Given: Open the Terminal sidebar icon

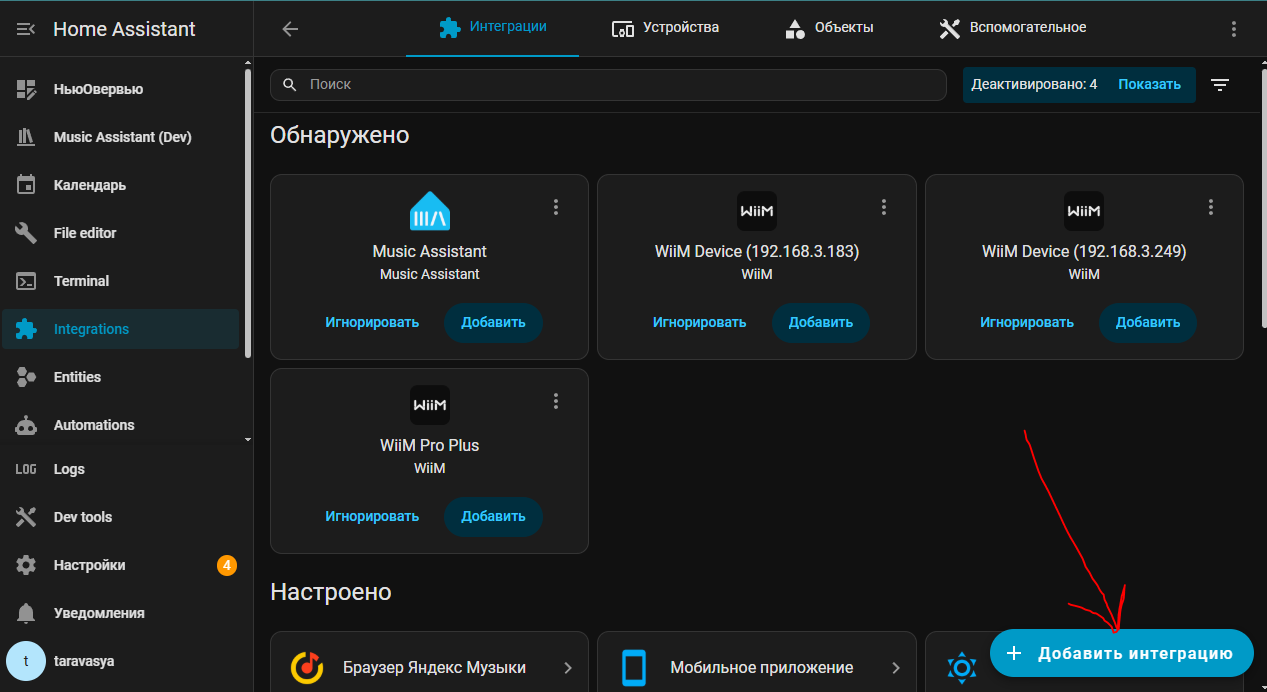Looking at the screenshot, I should tap(26, 281).
